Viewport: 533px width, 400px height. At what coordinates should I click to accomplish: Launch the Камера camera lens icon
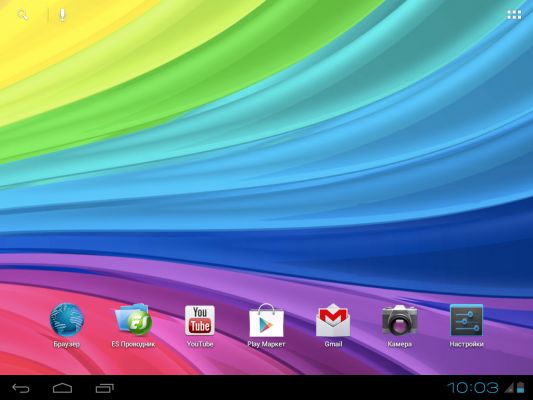pos(399,320)
